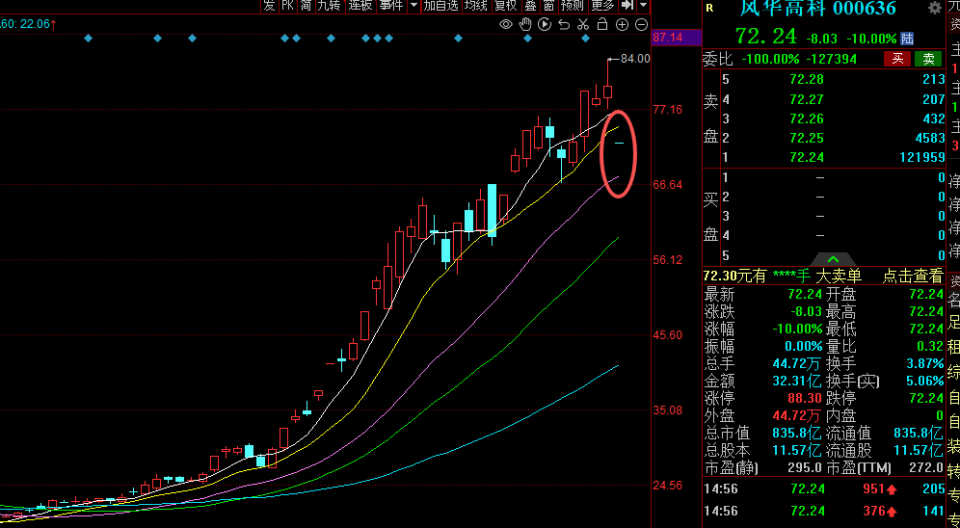960x528 pixels.
Task: Click the trade row with volume 376
Action: [824, 511]
